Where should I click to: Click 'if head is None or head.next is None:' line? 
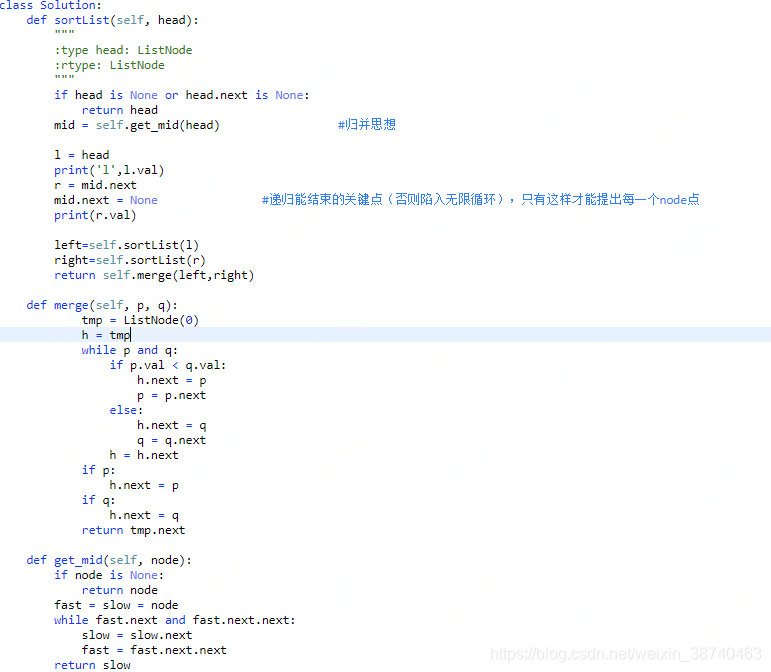click(181, 95)
